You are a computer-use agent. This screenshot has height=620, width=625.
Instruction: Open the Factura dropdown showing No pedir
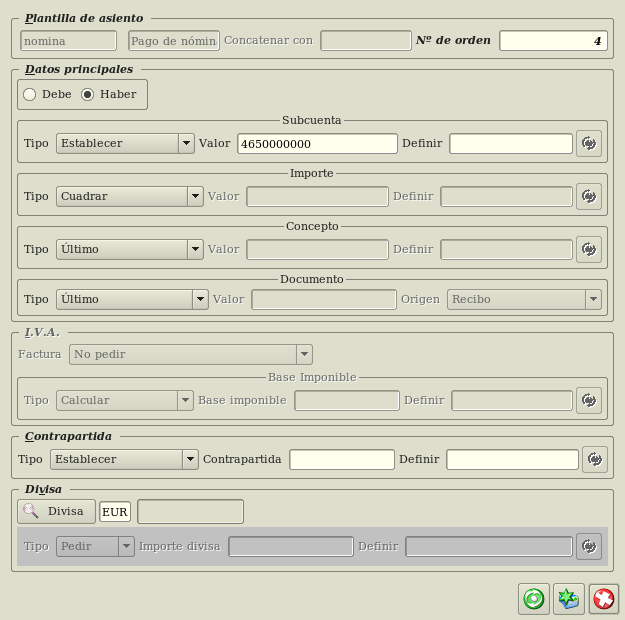[x=191, y=354]
